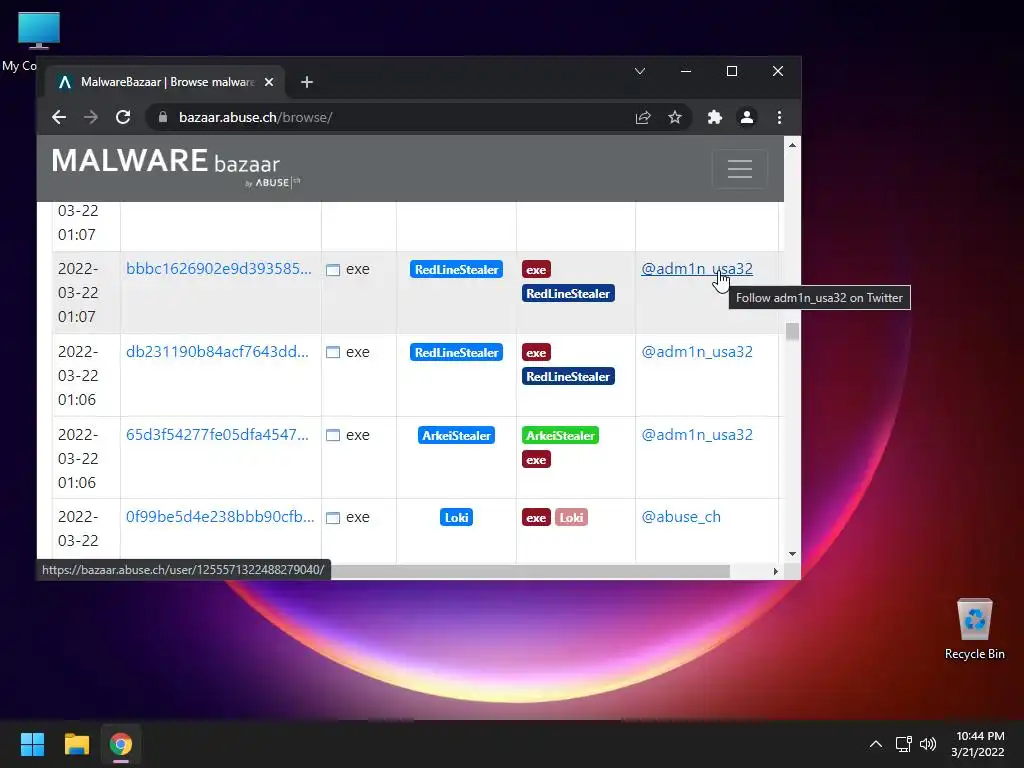Reload the MalwareBazaar page
The width and height of the screenshot is (1024, 768).
point(123,118)
